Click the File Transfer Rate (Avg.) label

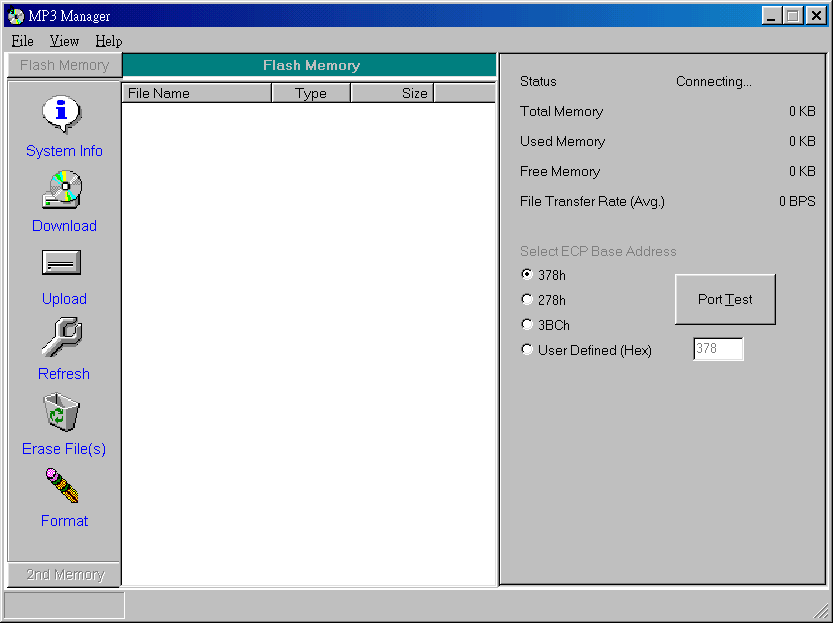[x=592, y=201]
